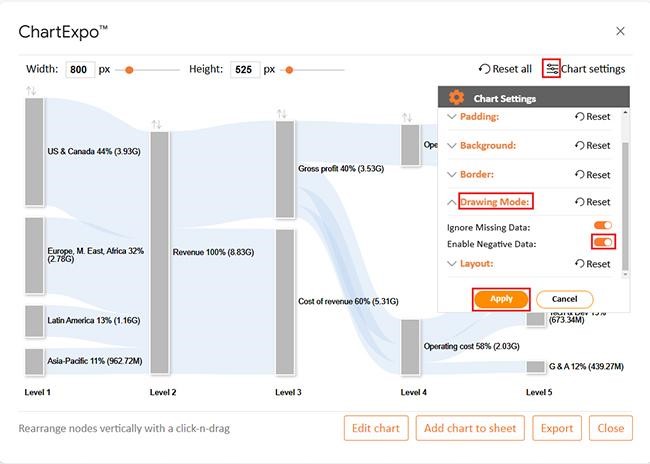Screen dimensions: 650x464
Task: Click sort arrows above Level 3 column
Action: tap(282, 114)
